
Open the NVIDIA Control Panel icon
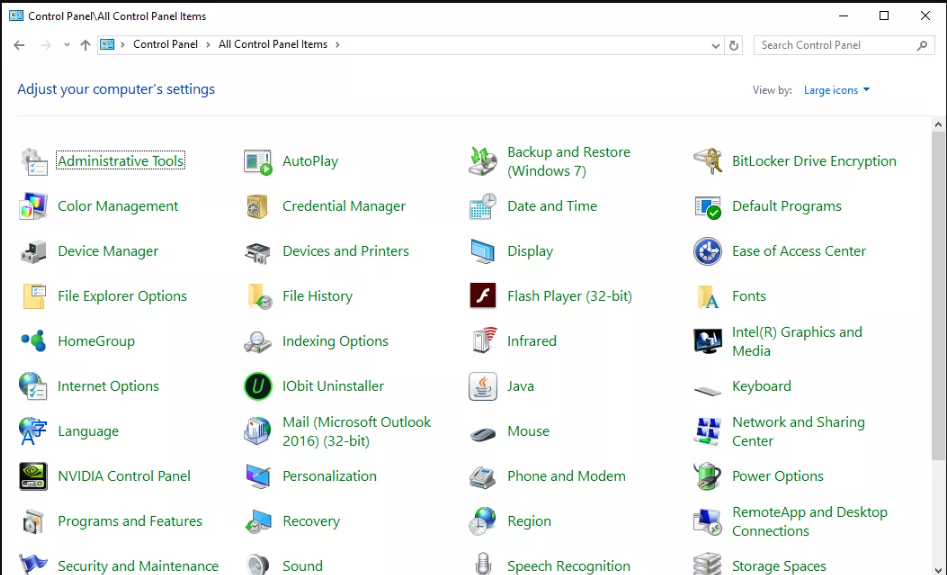tap(33, 476)
